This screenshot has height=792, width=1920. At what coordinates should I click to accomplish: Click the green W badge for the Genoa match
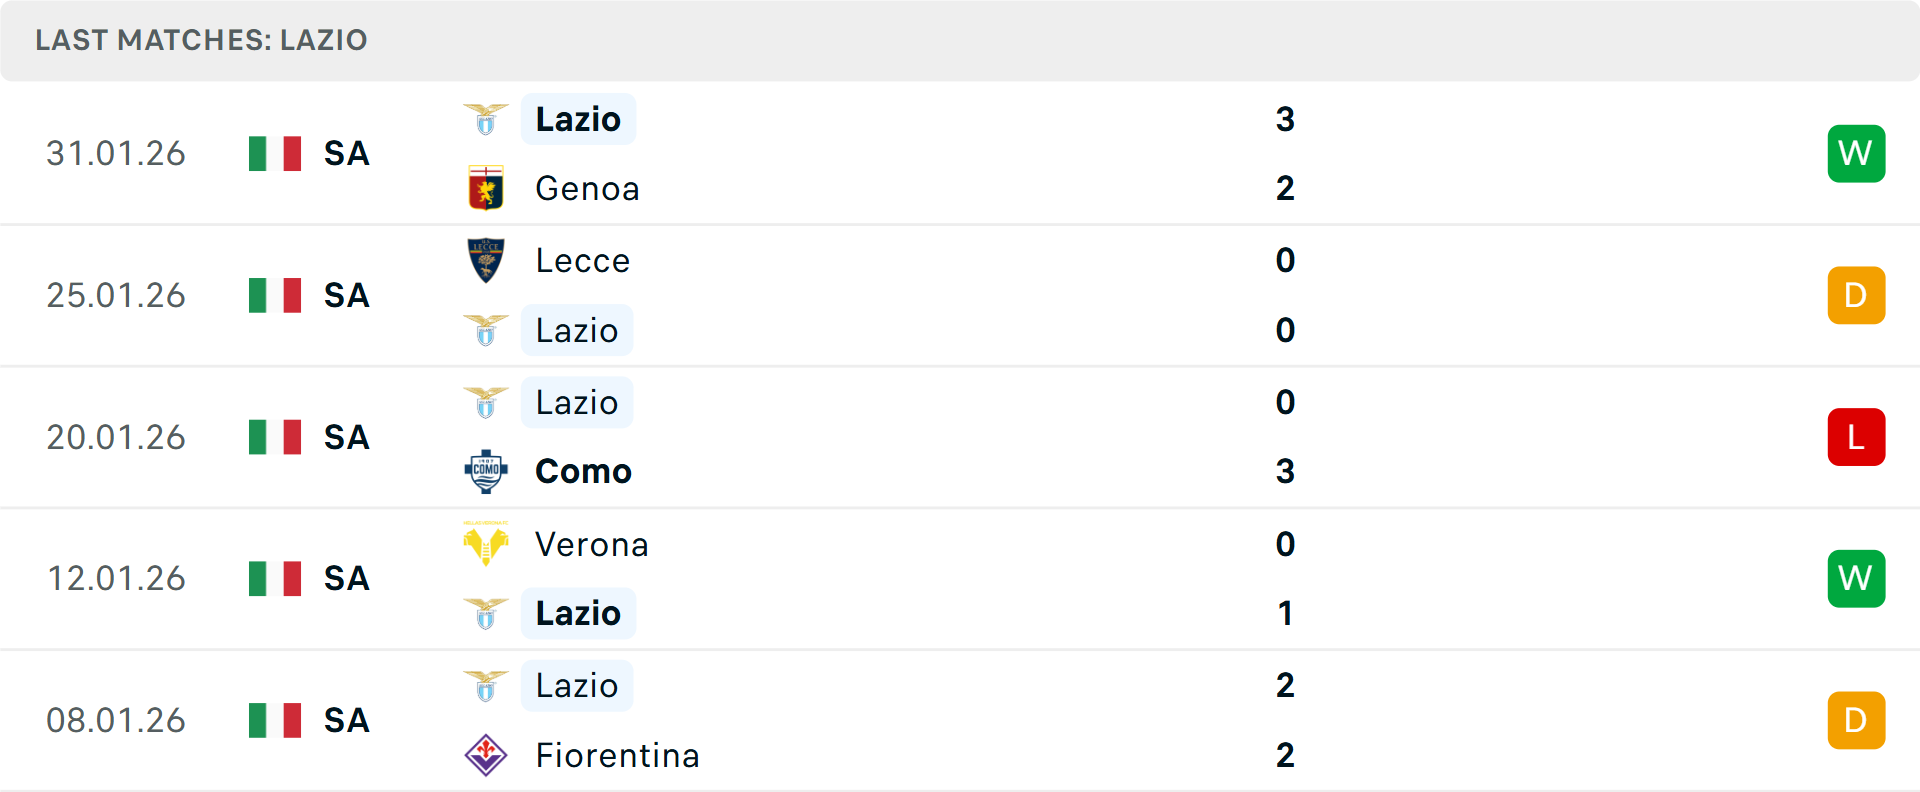1856,153
